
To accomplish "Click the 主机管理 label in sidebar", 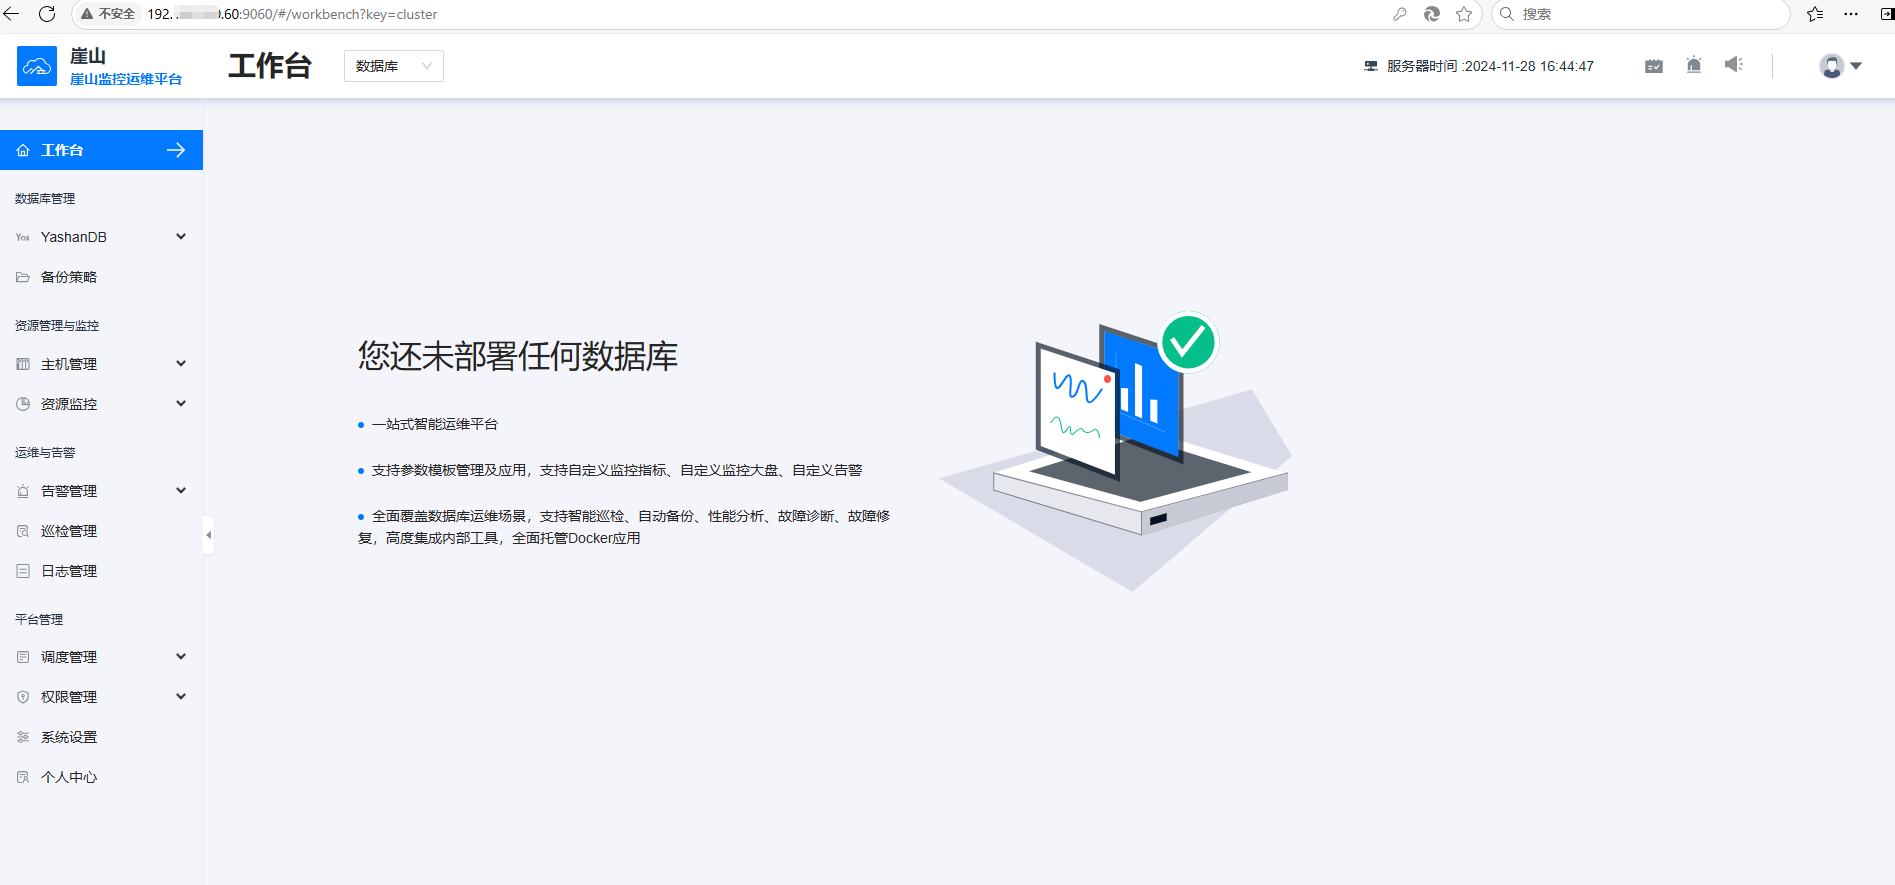I will 69,364.
